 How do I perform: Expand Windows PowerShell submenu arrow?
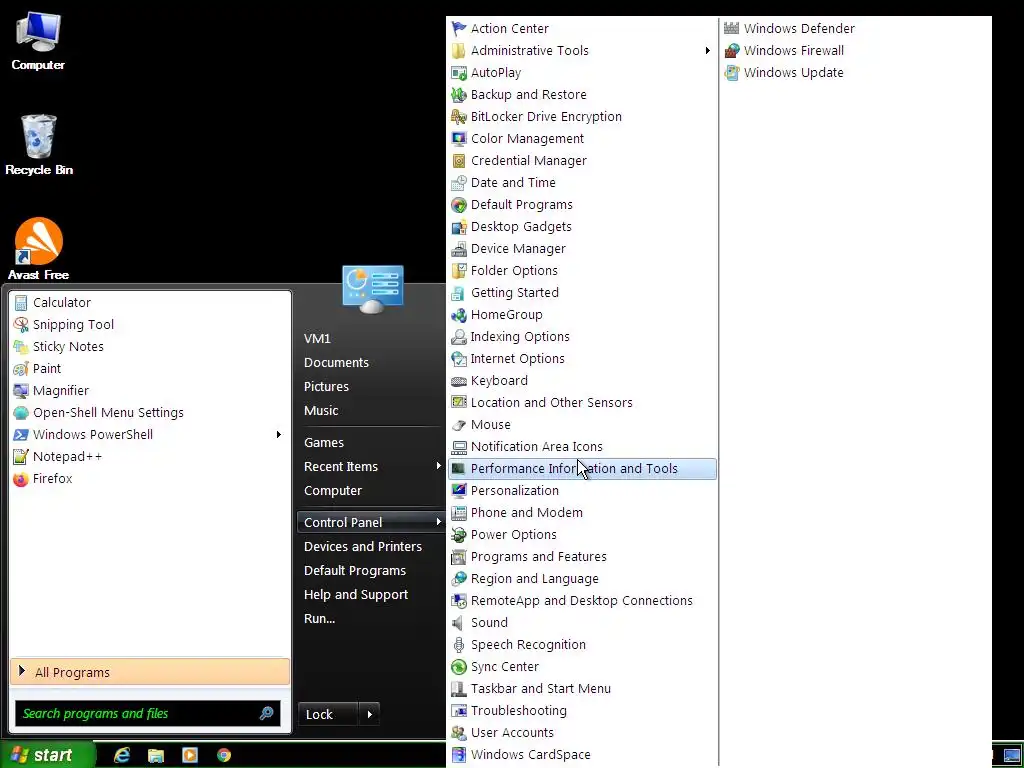click(x=279, y=434)
